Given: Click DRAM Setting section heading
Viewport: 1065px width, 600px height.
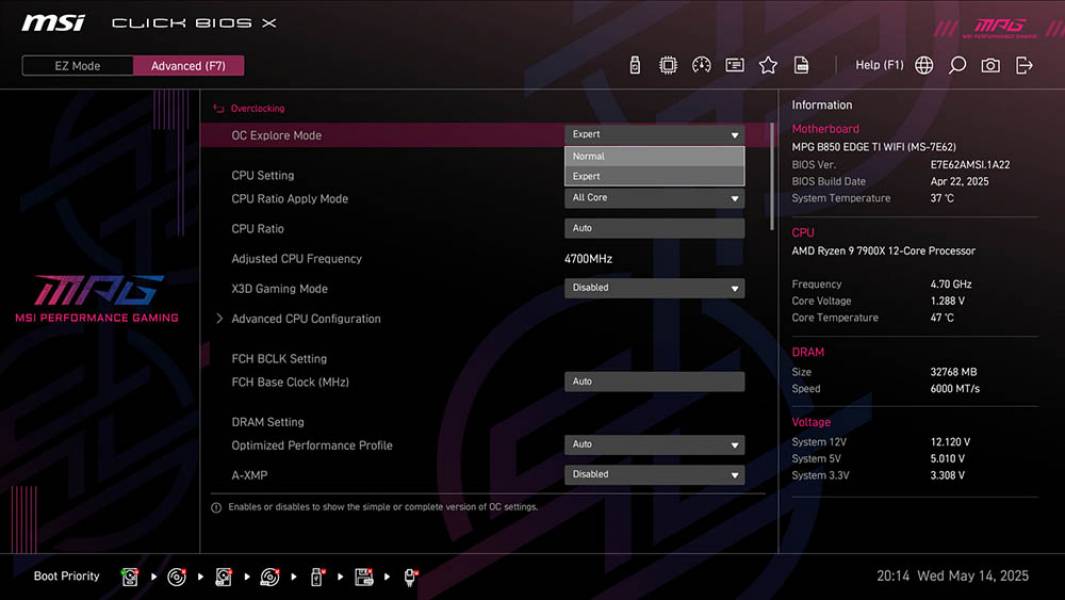Looking at the screenshot, I should 268,422.
